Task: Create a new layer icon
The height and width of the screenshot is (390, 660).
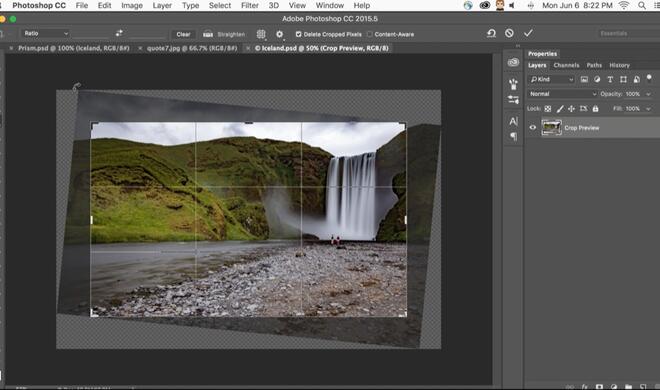Action: click(643, 387)
